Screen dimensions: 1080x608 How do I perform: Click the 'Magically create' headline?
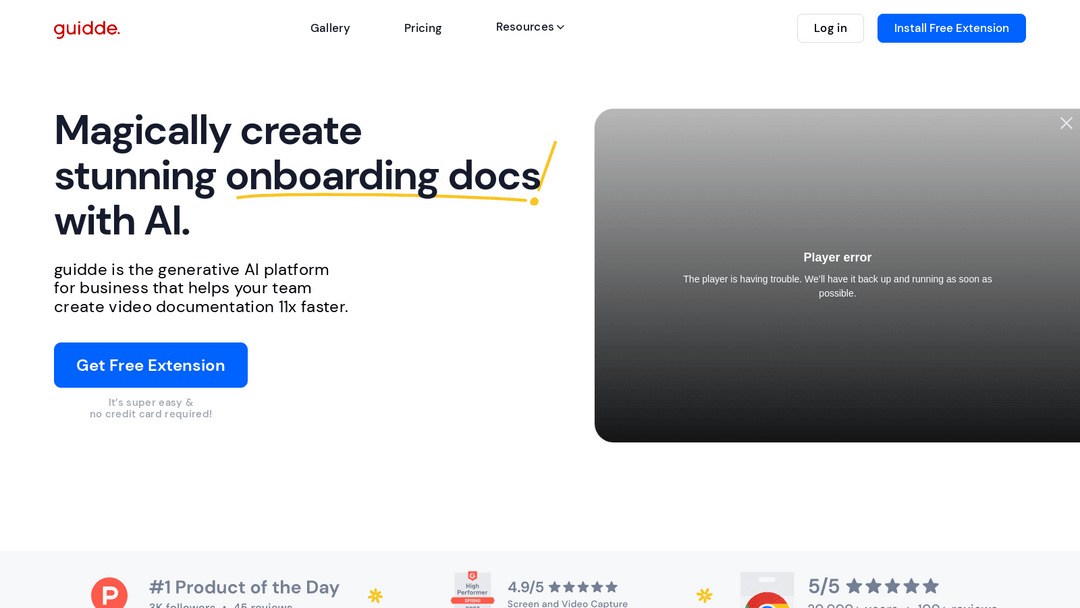pos(208,130)
